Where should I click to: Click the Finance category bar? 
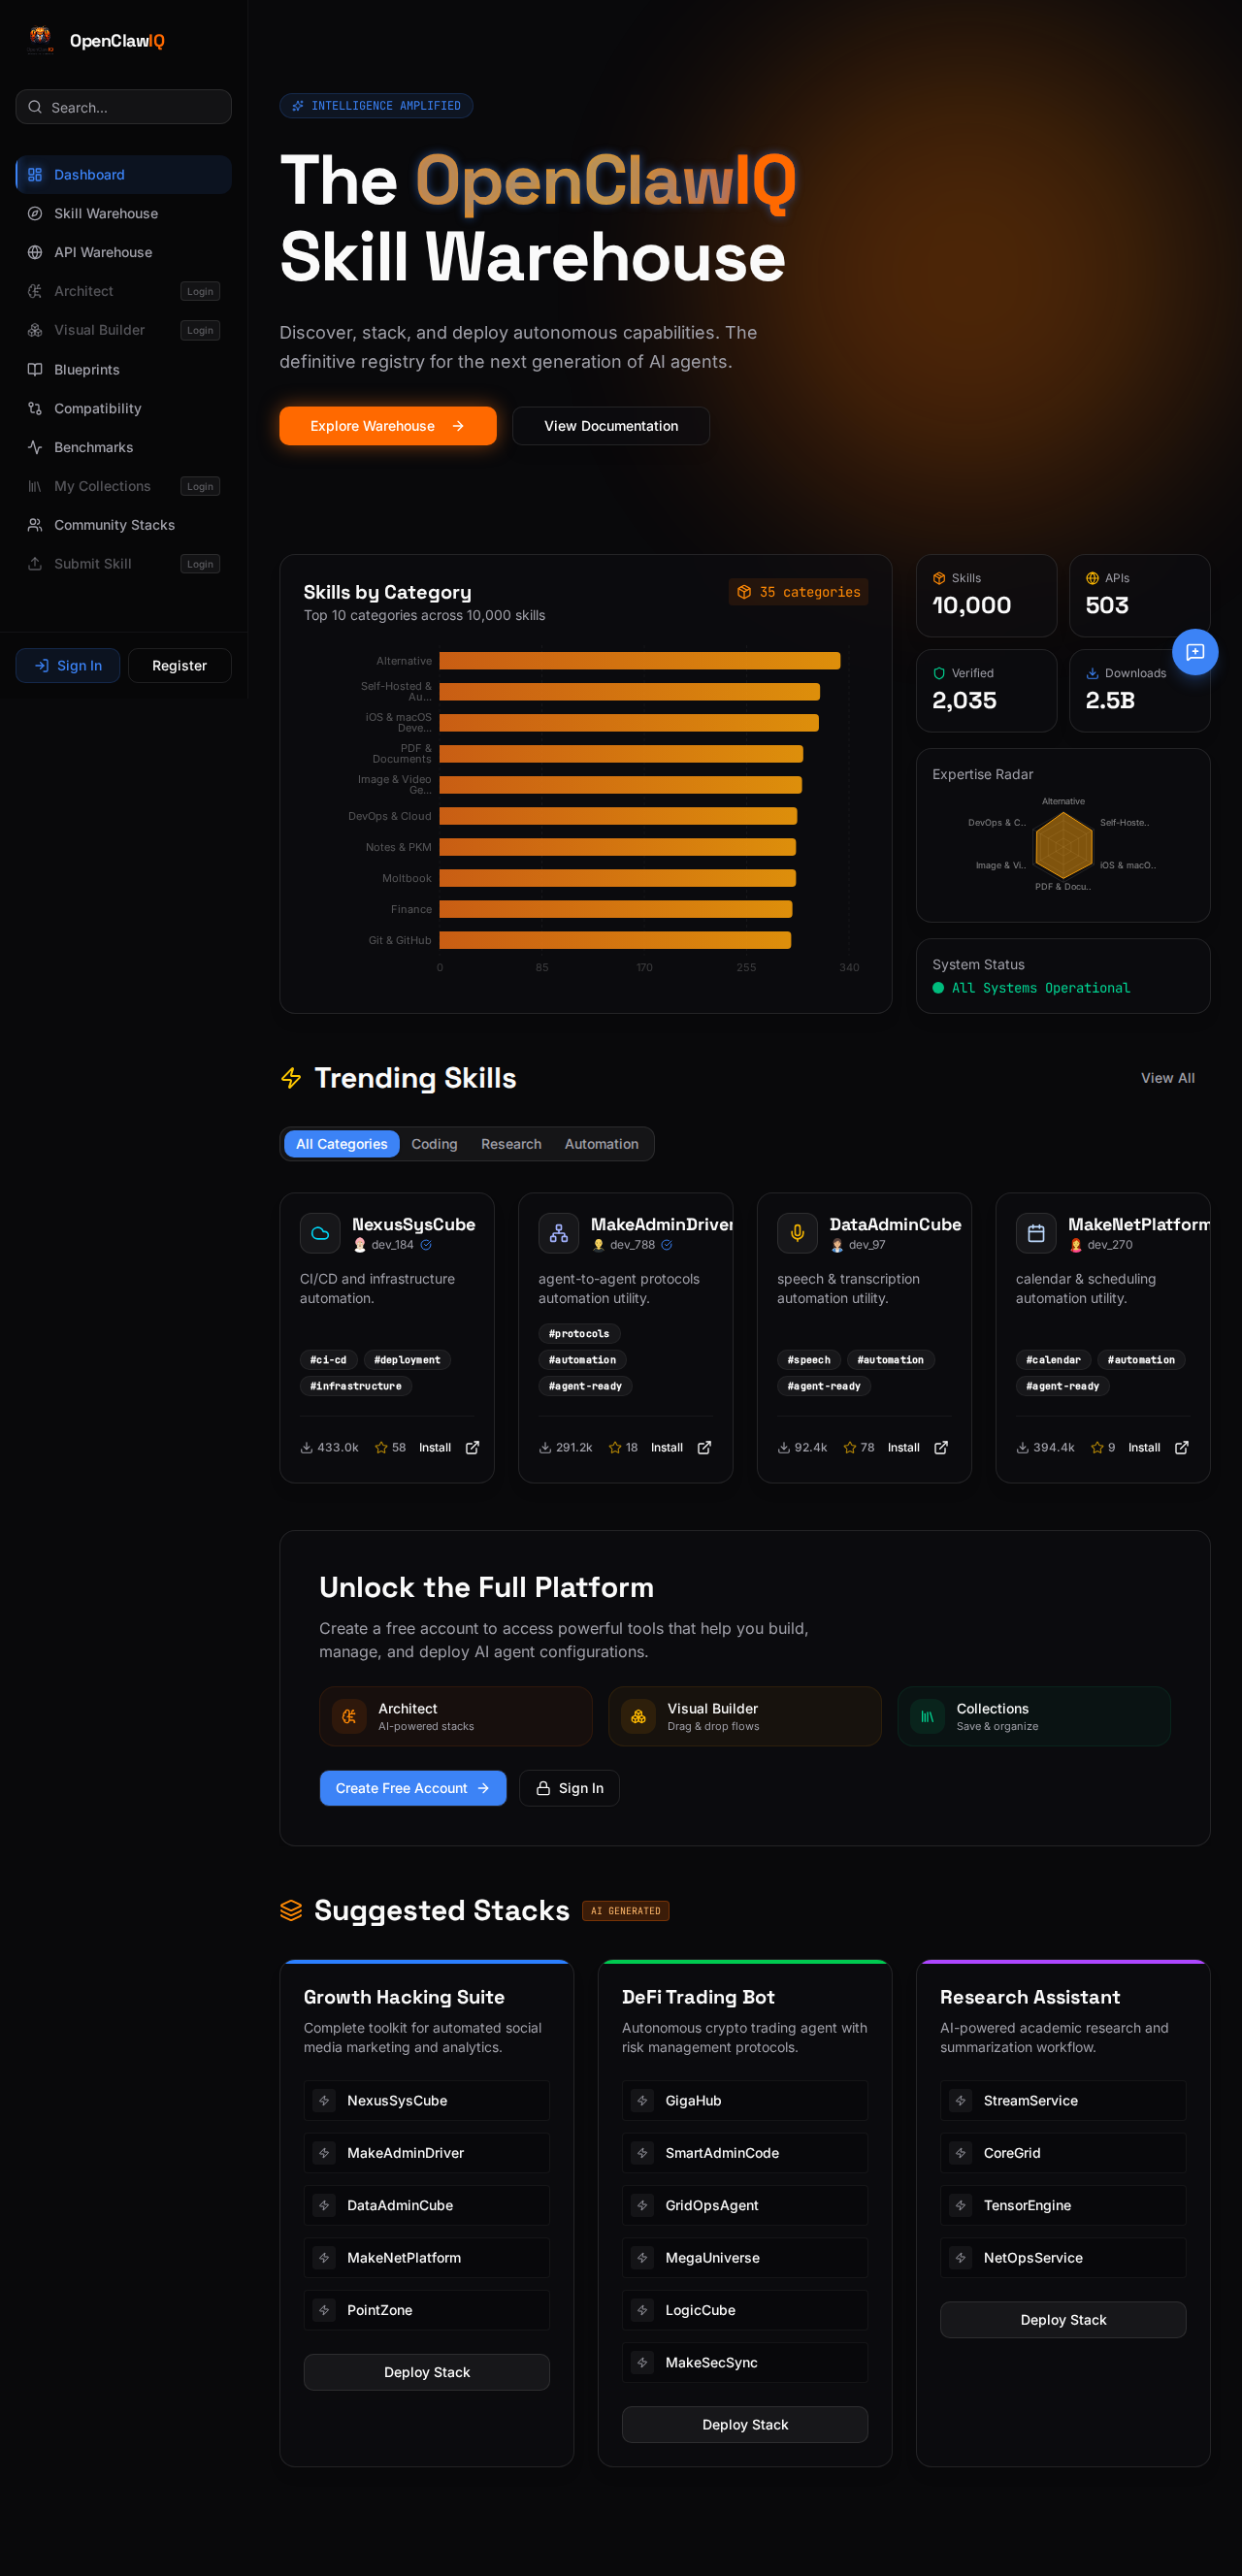coord(616,909)
